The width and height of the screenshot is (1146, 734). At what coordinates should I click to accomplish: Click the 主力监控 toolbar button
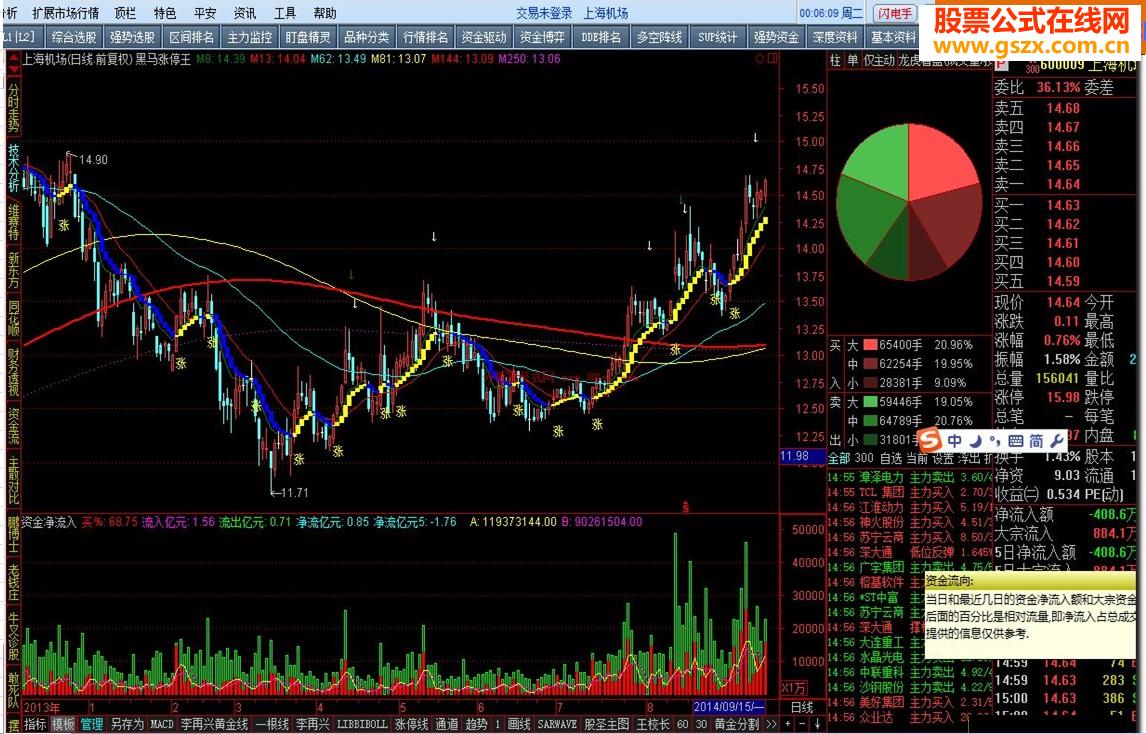pyautogui.click(x=250, y=37)
